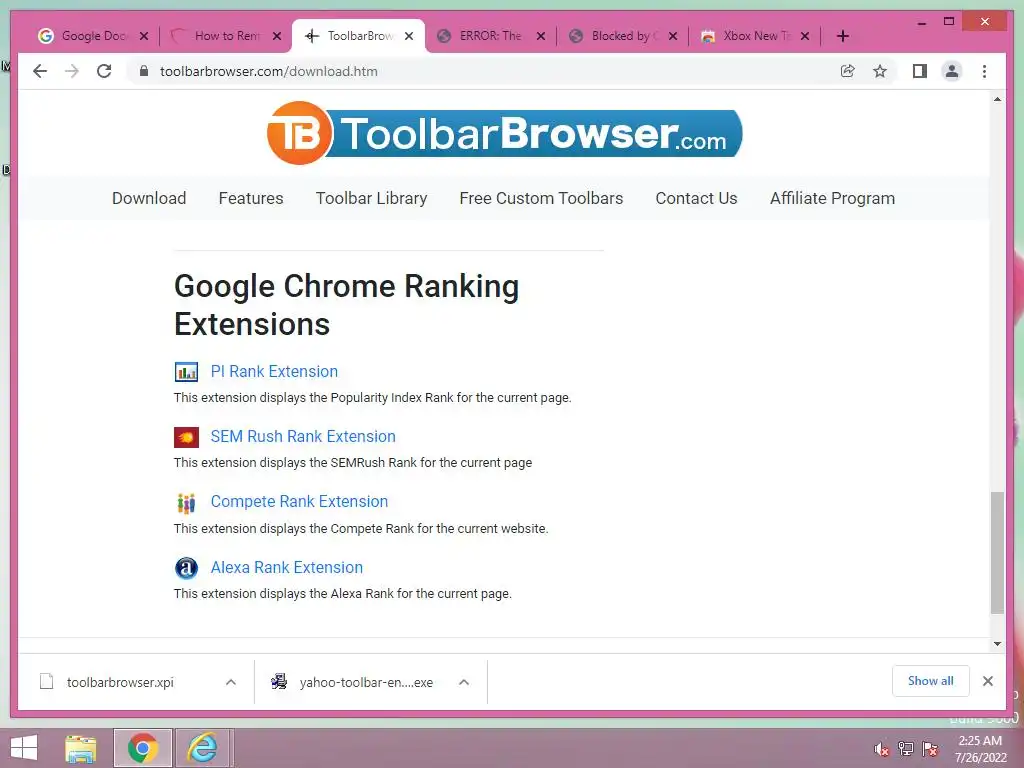Viewport: 1024px width, 768px height.
Task: Click the muted volume tray icon
Action: tap(881, 748)
